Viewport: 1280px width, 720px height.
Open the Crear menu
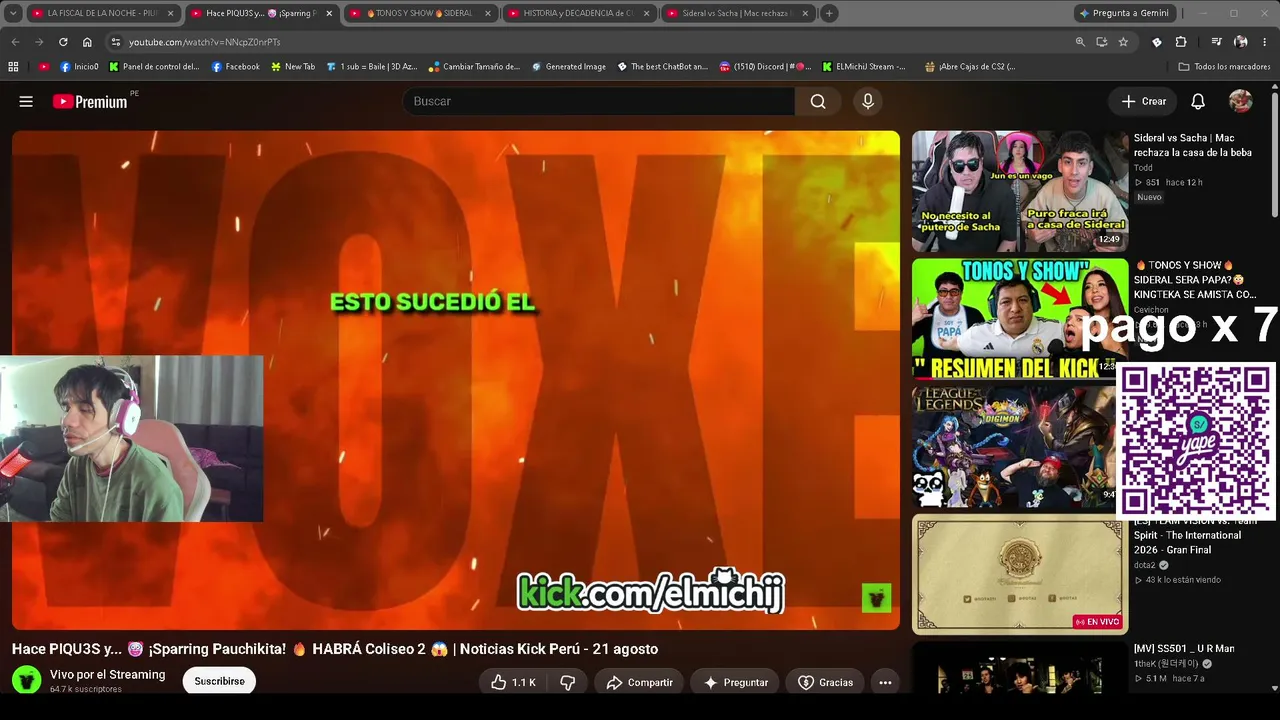(1143, 101)
